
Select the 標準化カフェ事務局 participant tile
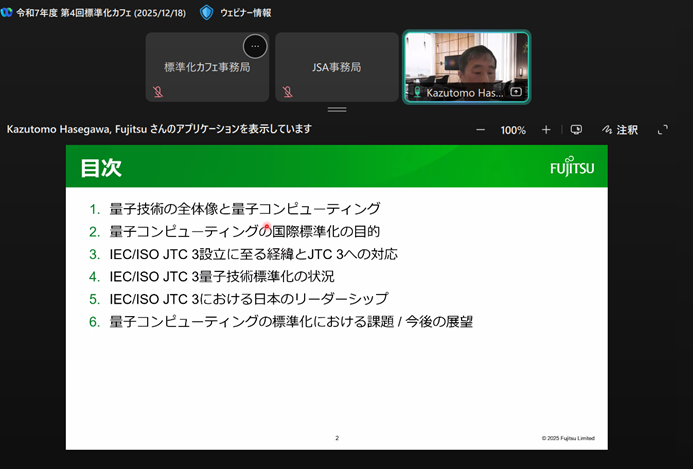pyautogui.click(x=207, y=67)
